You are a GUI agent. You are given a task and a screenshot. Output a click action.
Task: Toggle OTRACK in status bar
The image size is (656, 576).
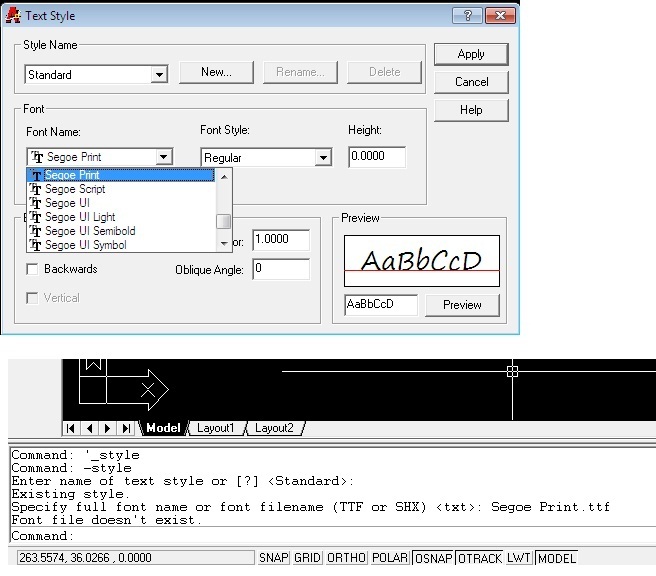click(x=479, y=558)
